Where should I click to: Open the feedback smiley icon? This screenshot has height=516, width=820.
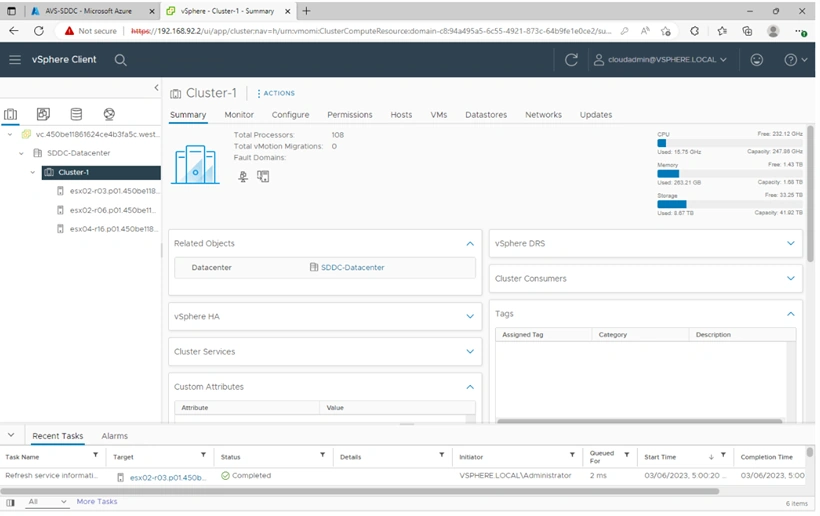pyautogui.click(x=757, y=60)
